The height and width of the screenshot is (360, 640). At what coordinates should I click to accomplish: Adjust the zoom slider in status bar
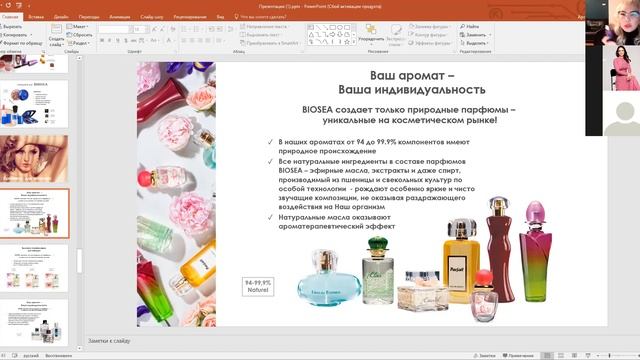609,356
